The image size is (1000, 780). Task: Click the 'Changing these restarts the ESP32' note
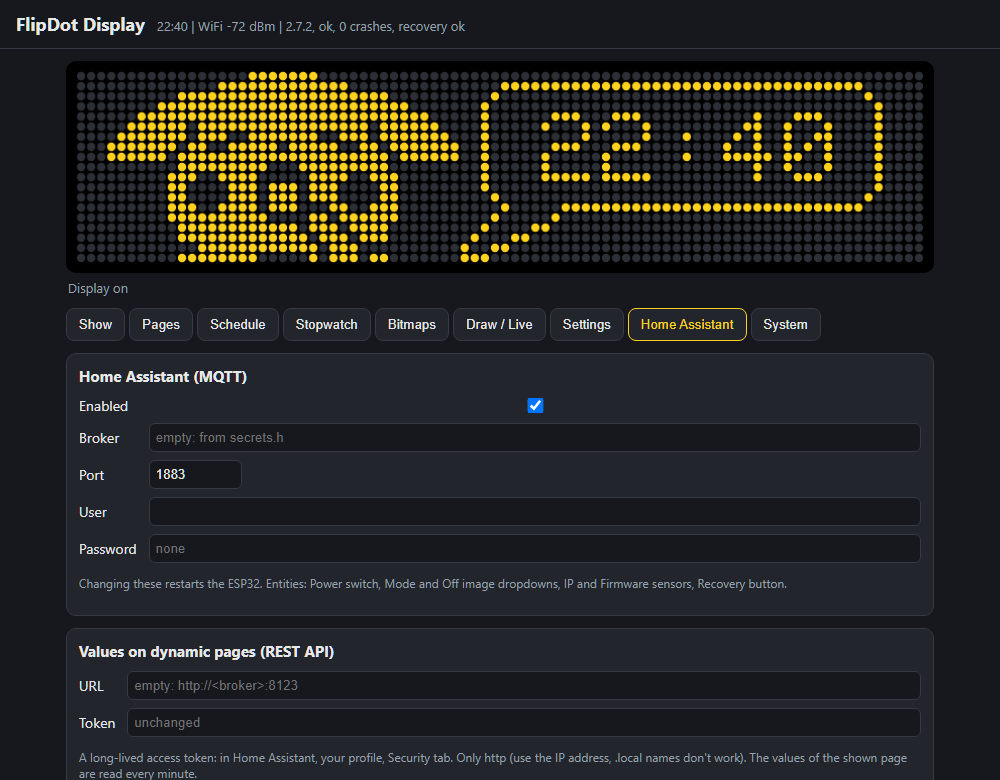[432, 584]
